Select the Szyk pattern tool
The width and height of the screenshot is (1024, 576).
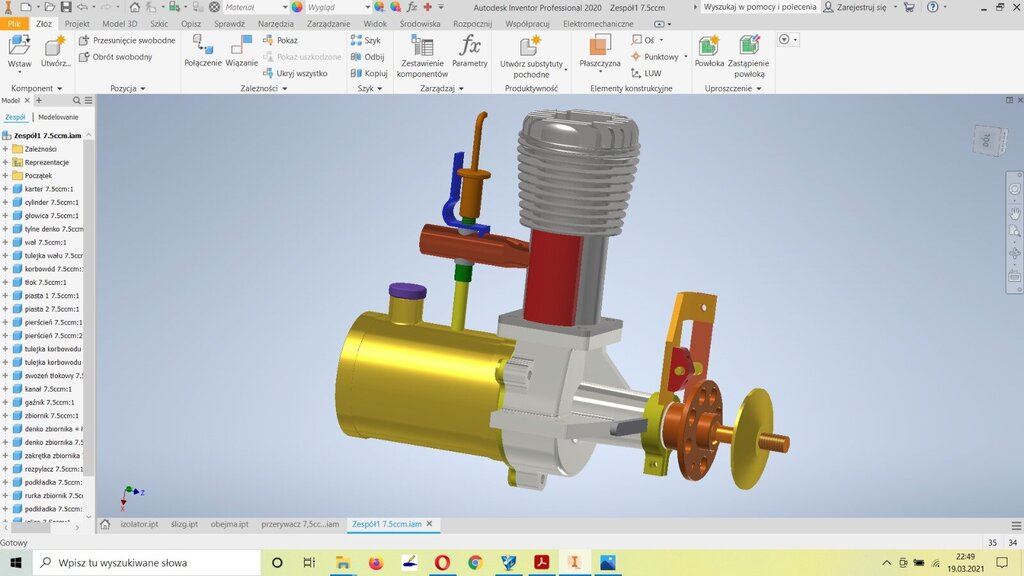coord(366,41)
